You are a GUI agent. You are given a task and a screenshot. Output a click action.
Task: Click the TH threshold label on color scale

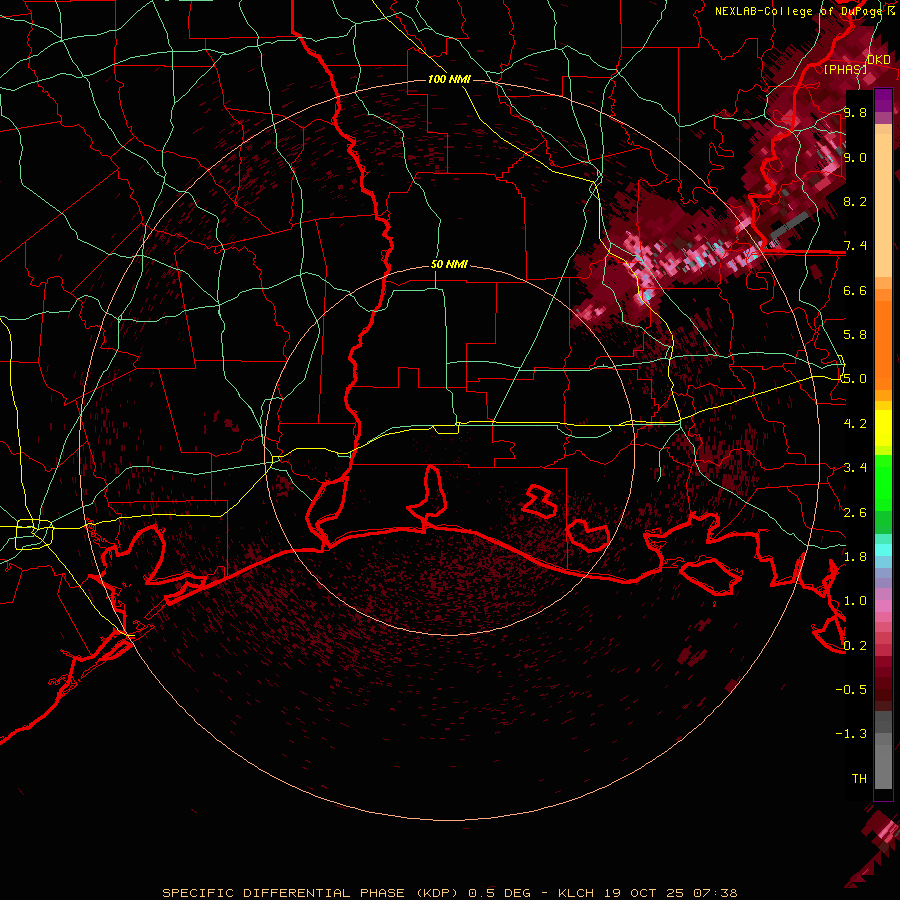pos(859,779)
